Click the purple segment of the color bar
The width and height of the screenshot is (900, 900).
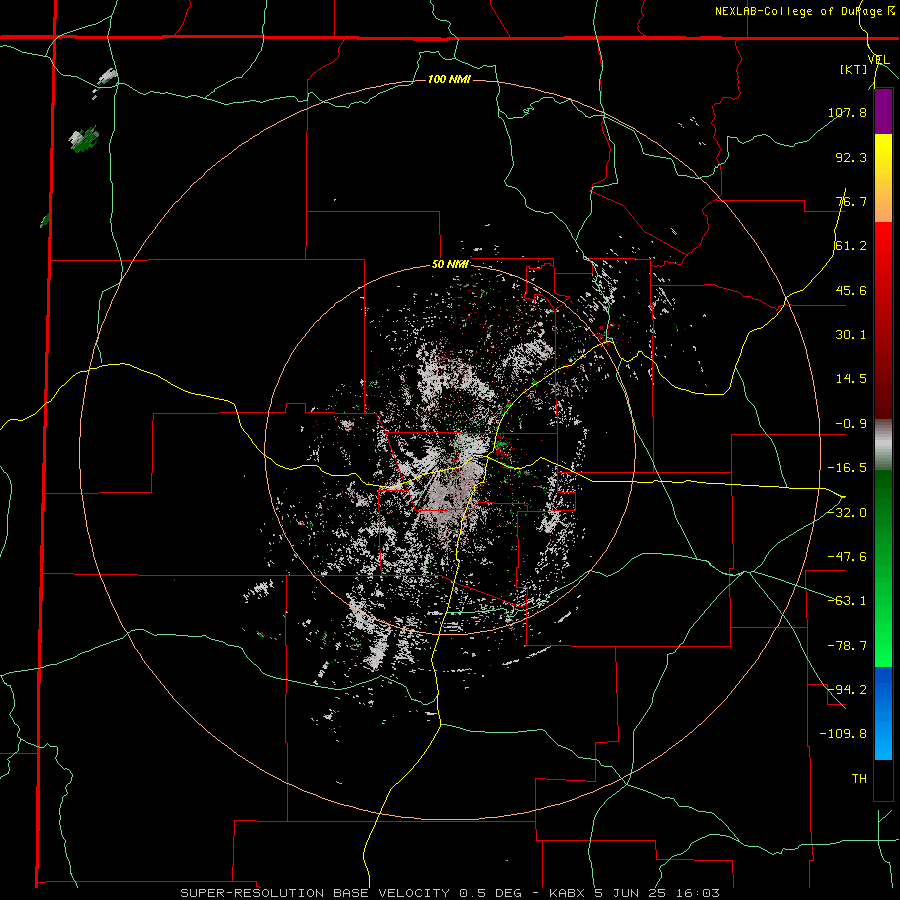coord(883,111)
